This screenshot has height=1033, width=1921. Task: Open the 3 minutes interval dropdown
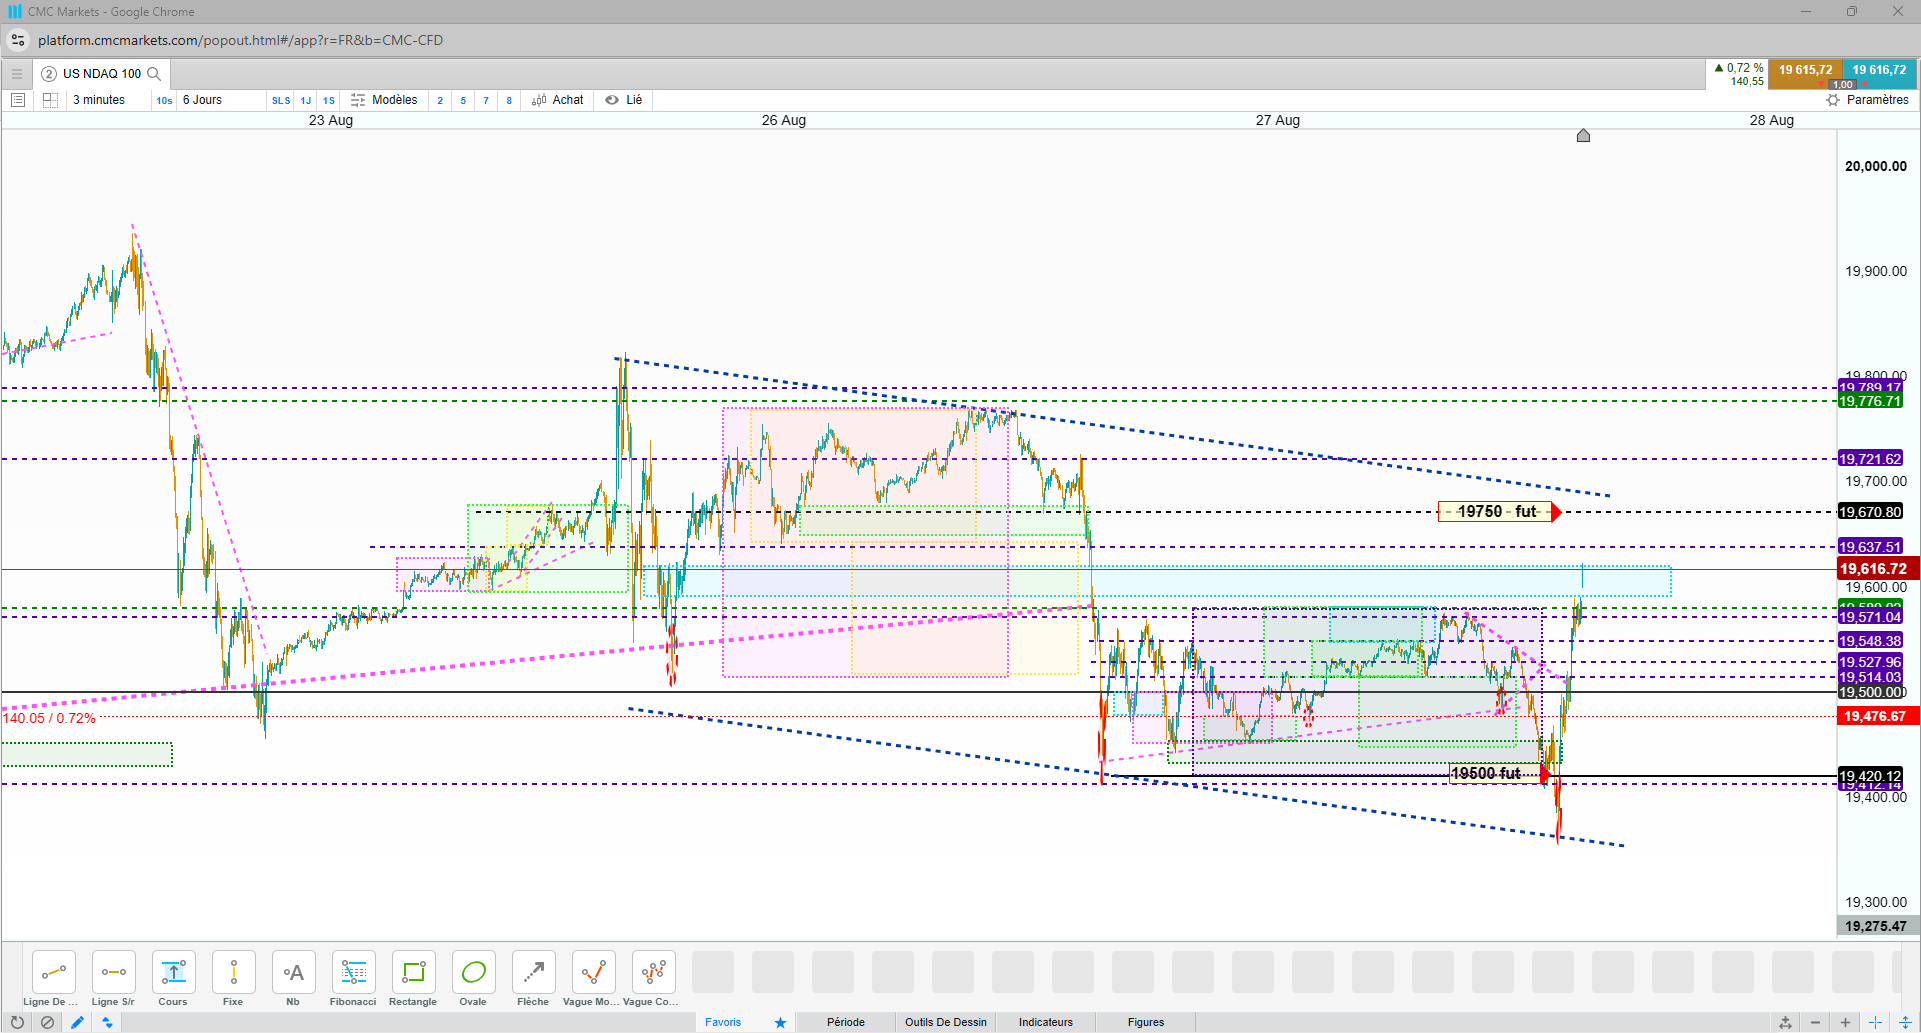99,100
